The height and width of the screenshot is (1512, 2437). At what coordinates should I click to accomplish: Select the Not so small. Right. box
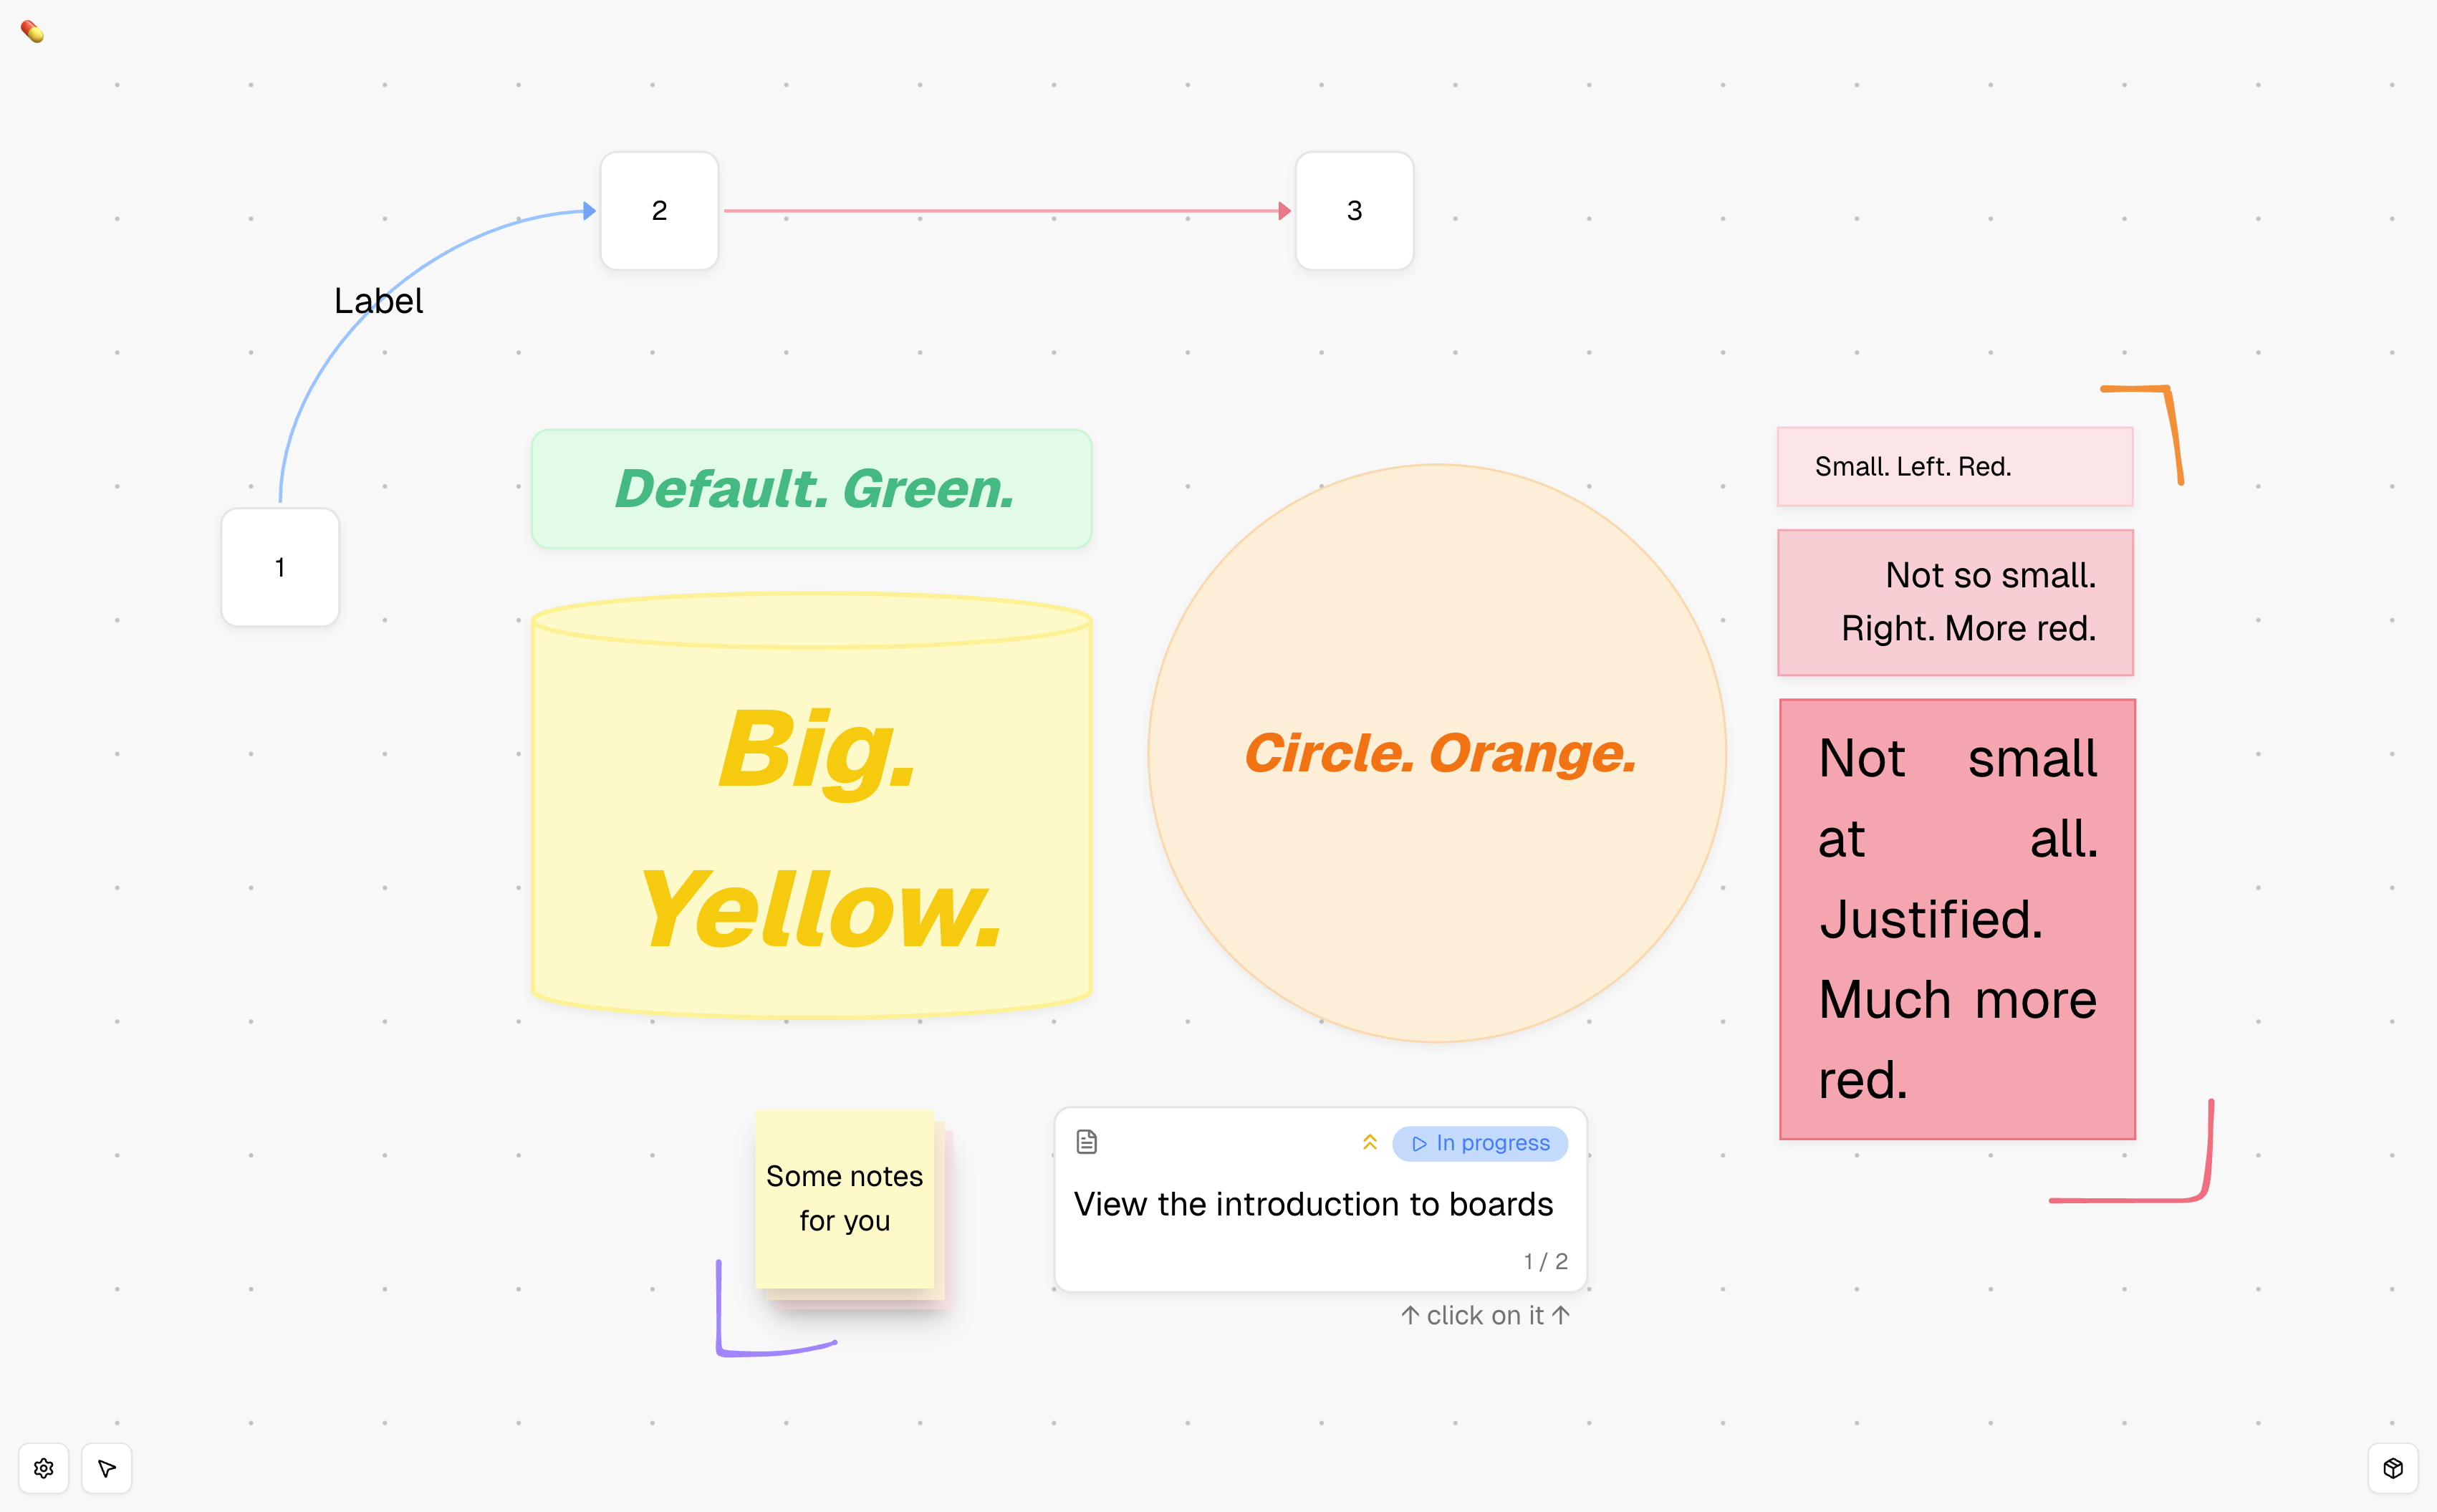tap(1955, 602)
